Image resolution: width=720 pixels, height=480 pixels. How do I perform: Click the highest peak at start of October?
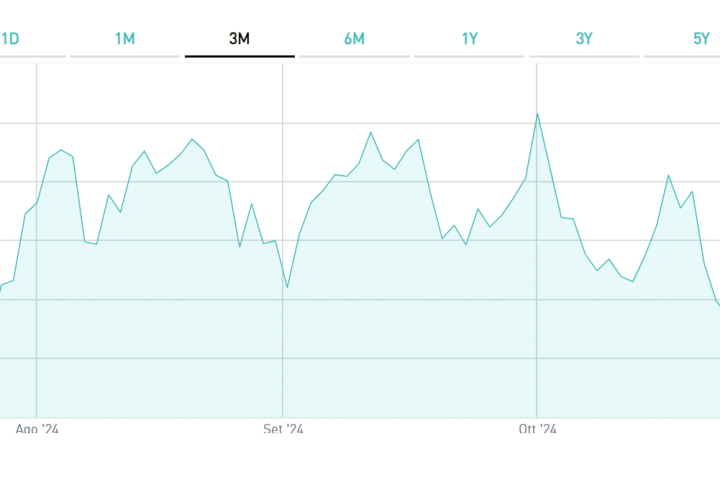pyautogui.click(x=537, y=113)
